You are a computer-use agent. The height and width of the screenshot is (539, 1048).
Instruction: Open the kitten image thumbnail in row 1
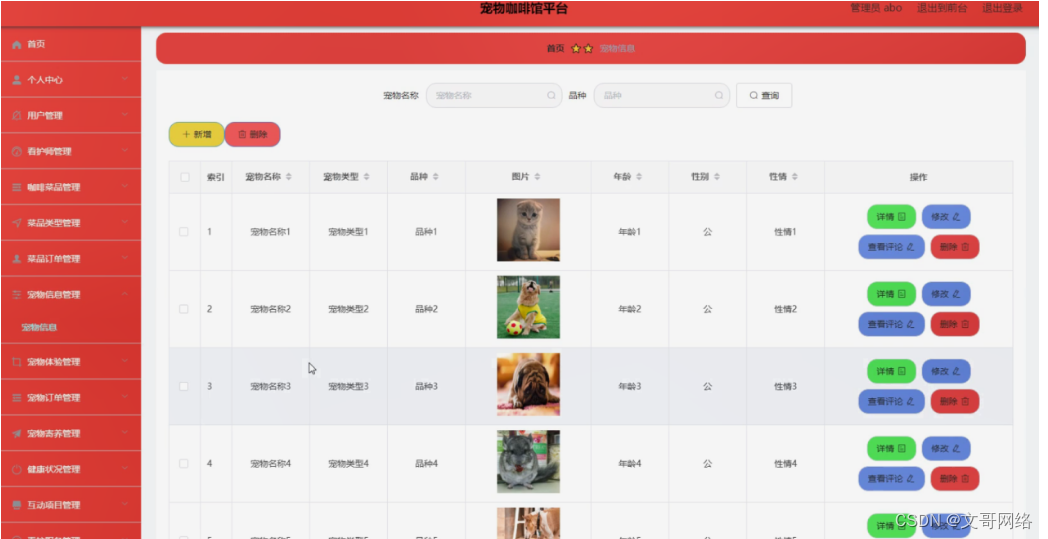528,230
